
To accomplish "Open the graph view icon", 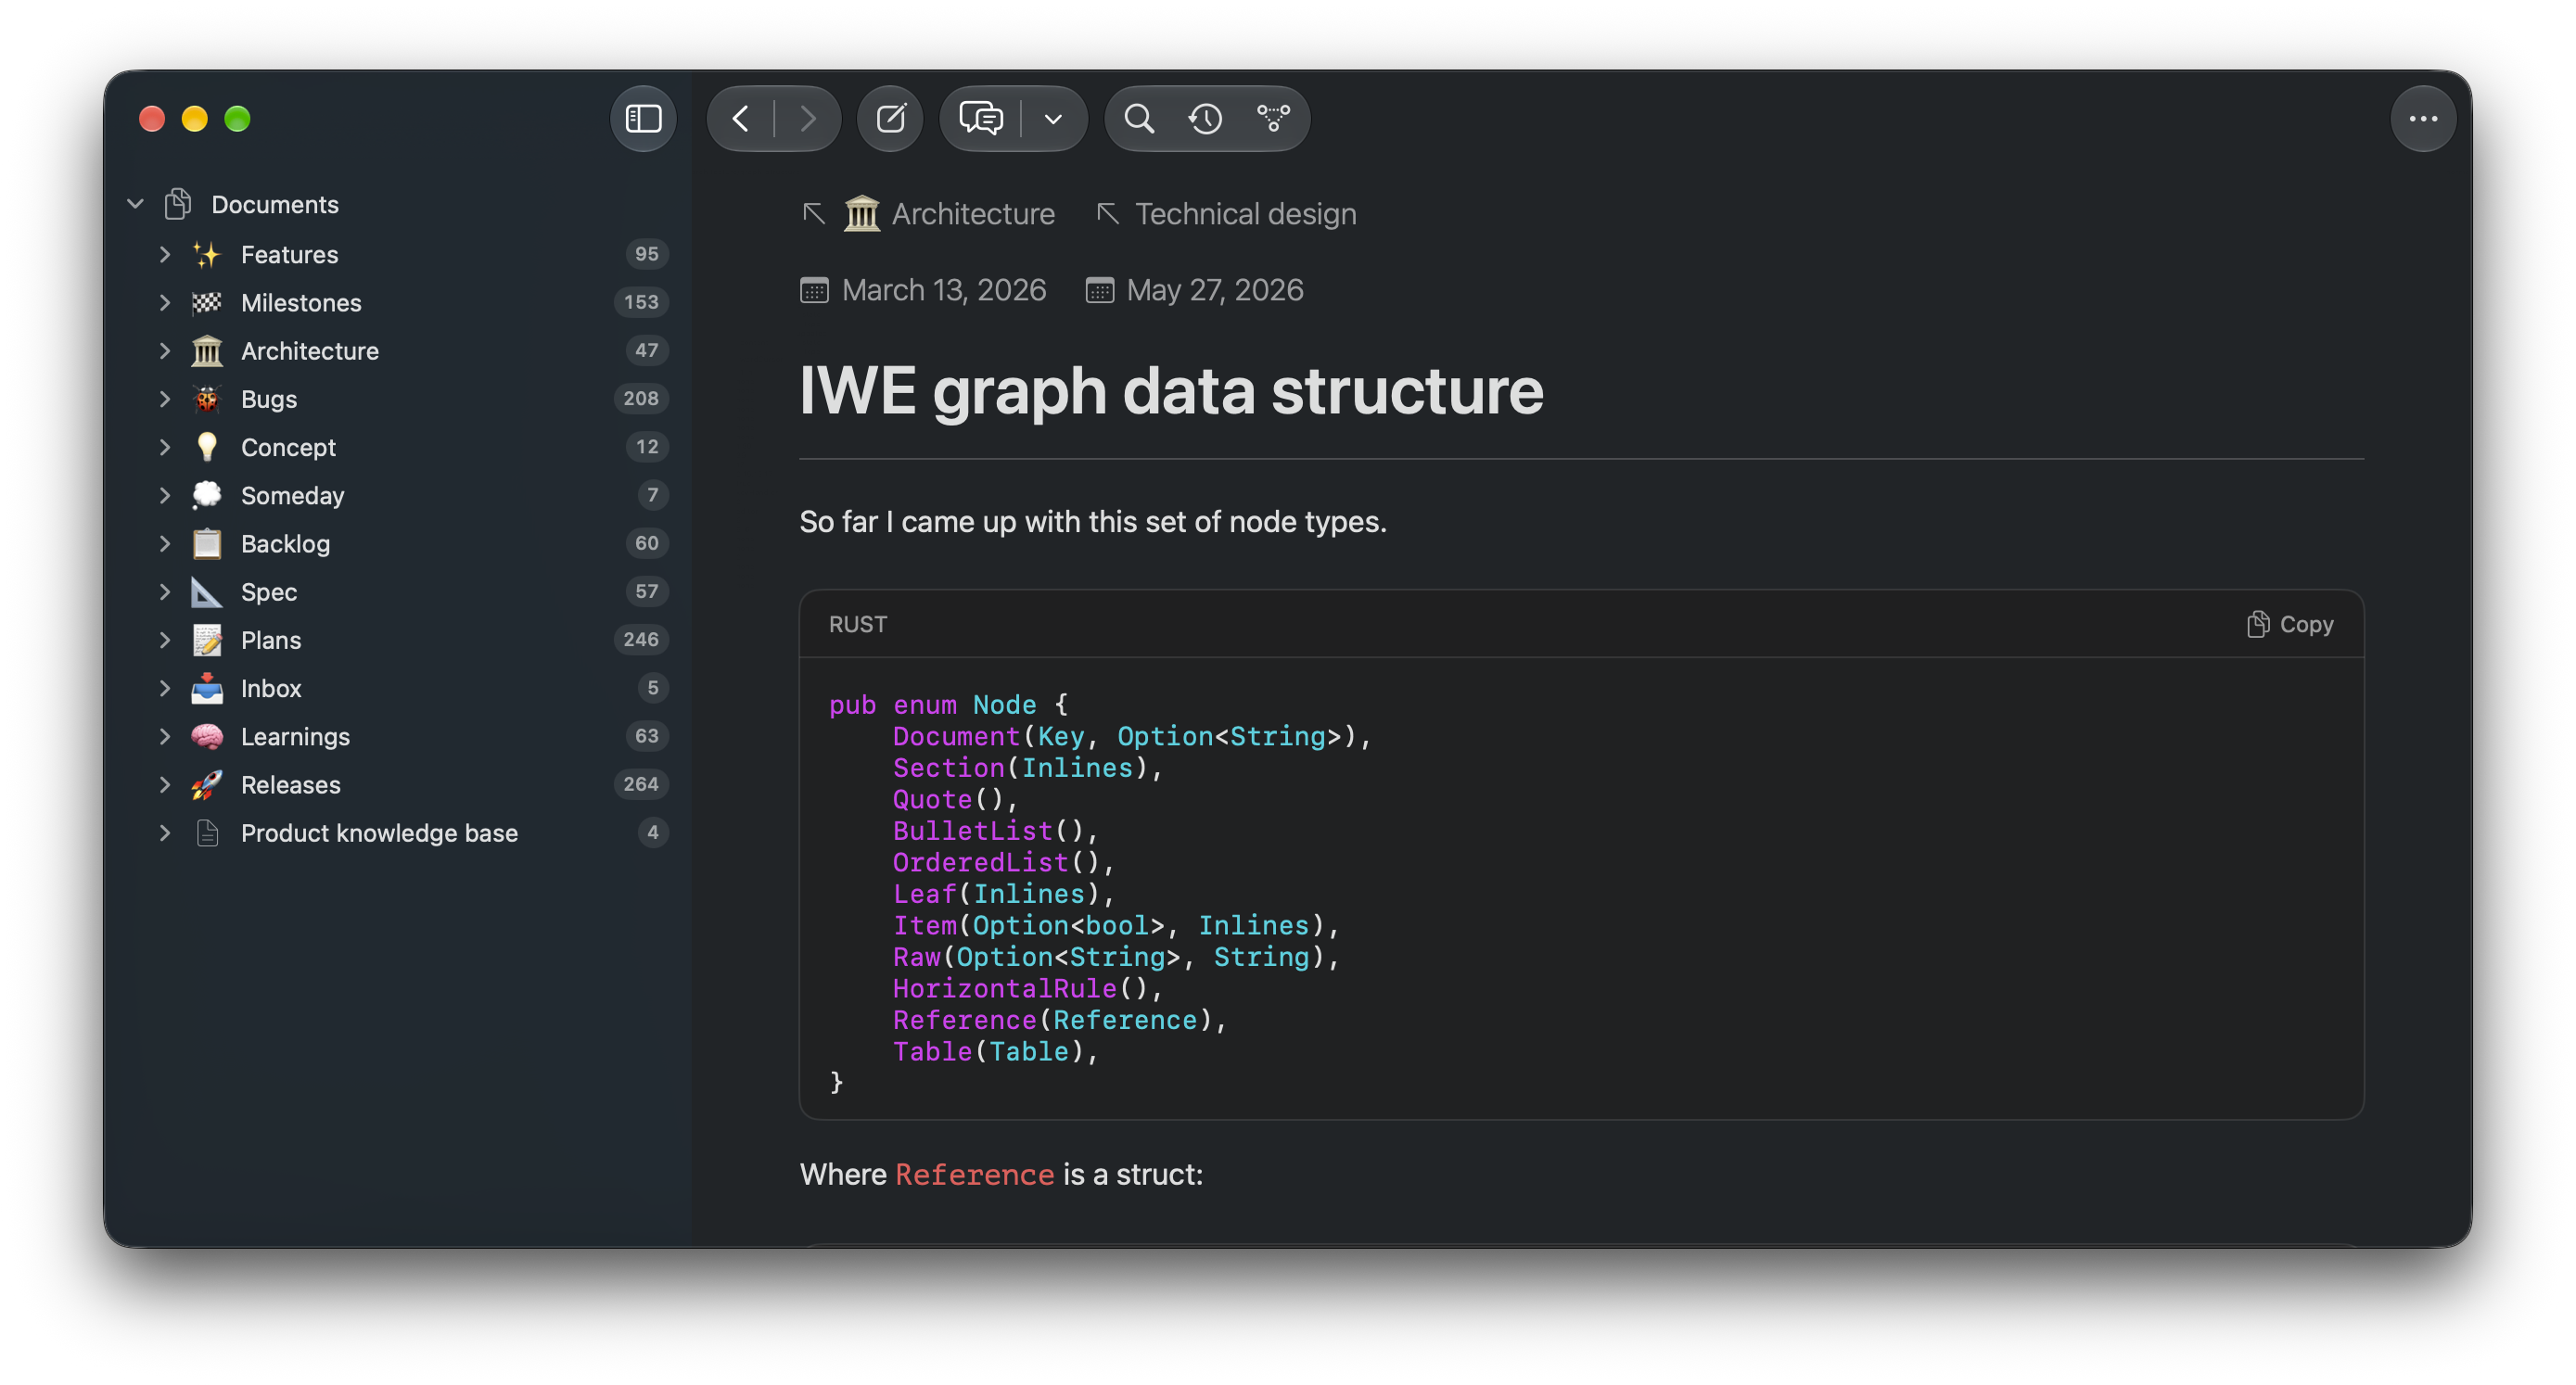I will [1273, 119].
